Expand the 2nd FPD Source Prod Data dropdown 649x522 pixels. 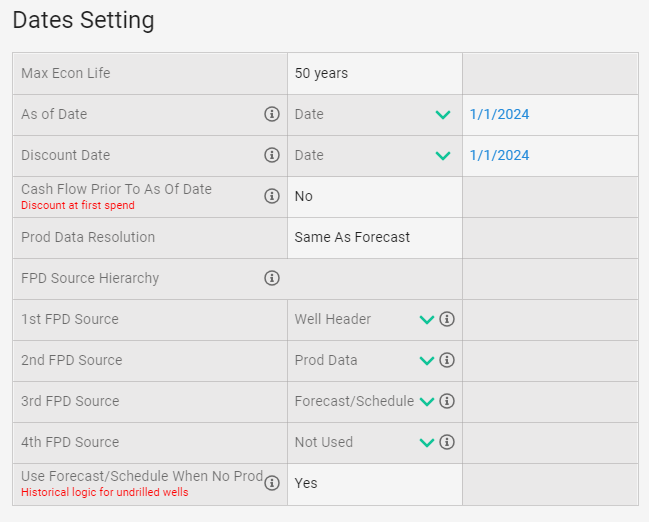pyautogui.click(x=426, y=361)
